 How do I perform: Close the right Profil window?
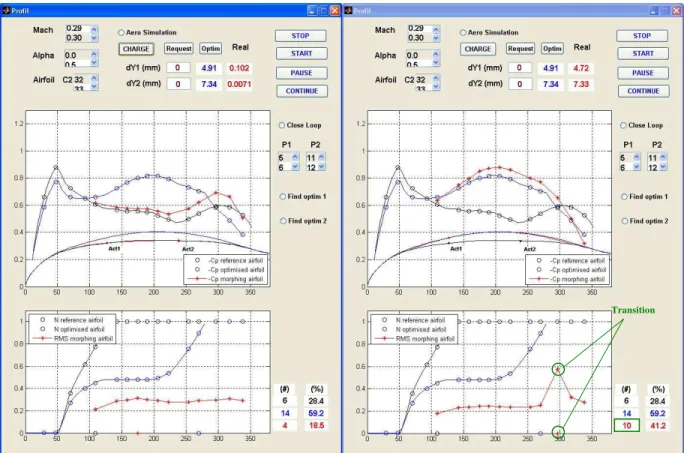677,10
